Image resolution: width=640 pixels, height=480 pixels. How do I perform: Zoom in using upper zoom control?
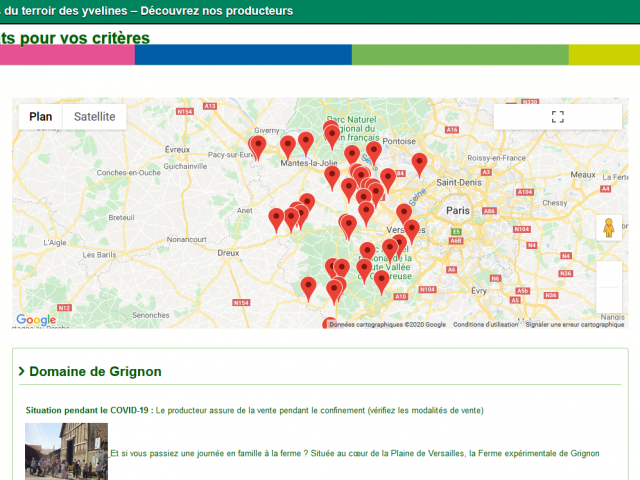(609, 274)
